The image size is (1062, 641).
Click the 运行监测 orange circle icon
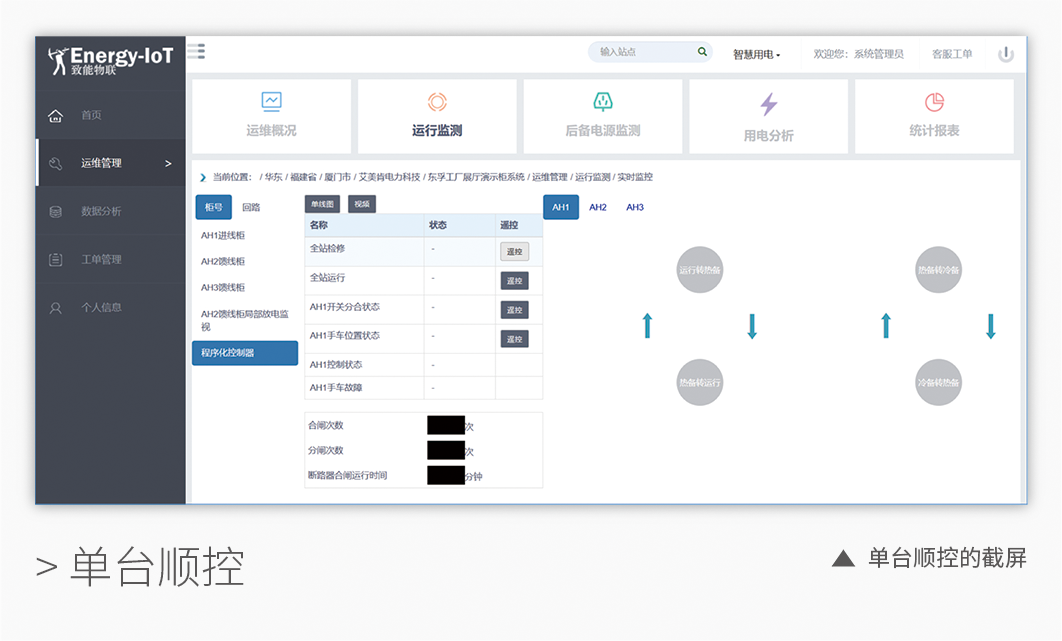click(438, 102)
